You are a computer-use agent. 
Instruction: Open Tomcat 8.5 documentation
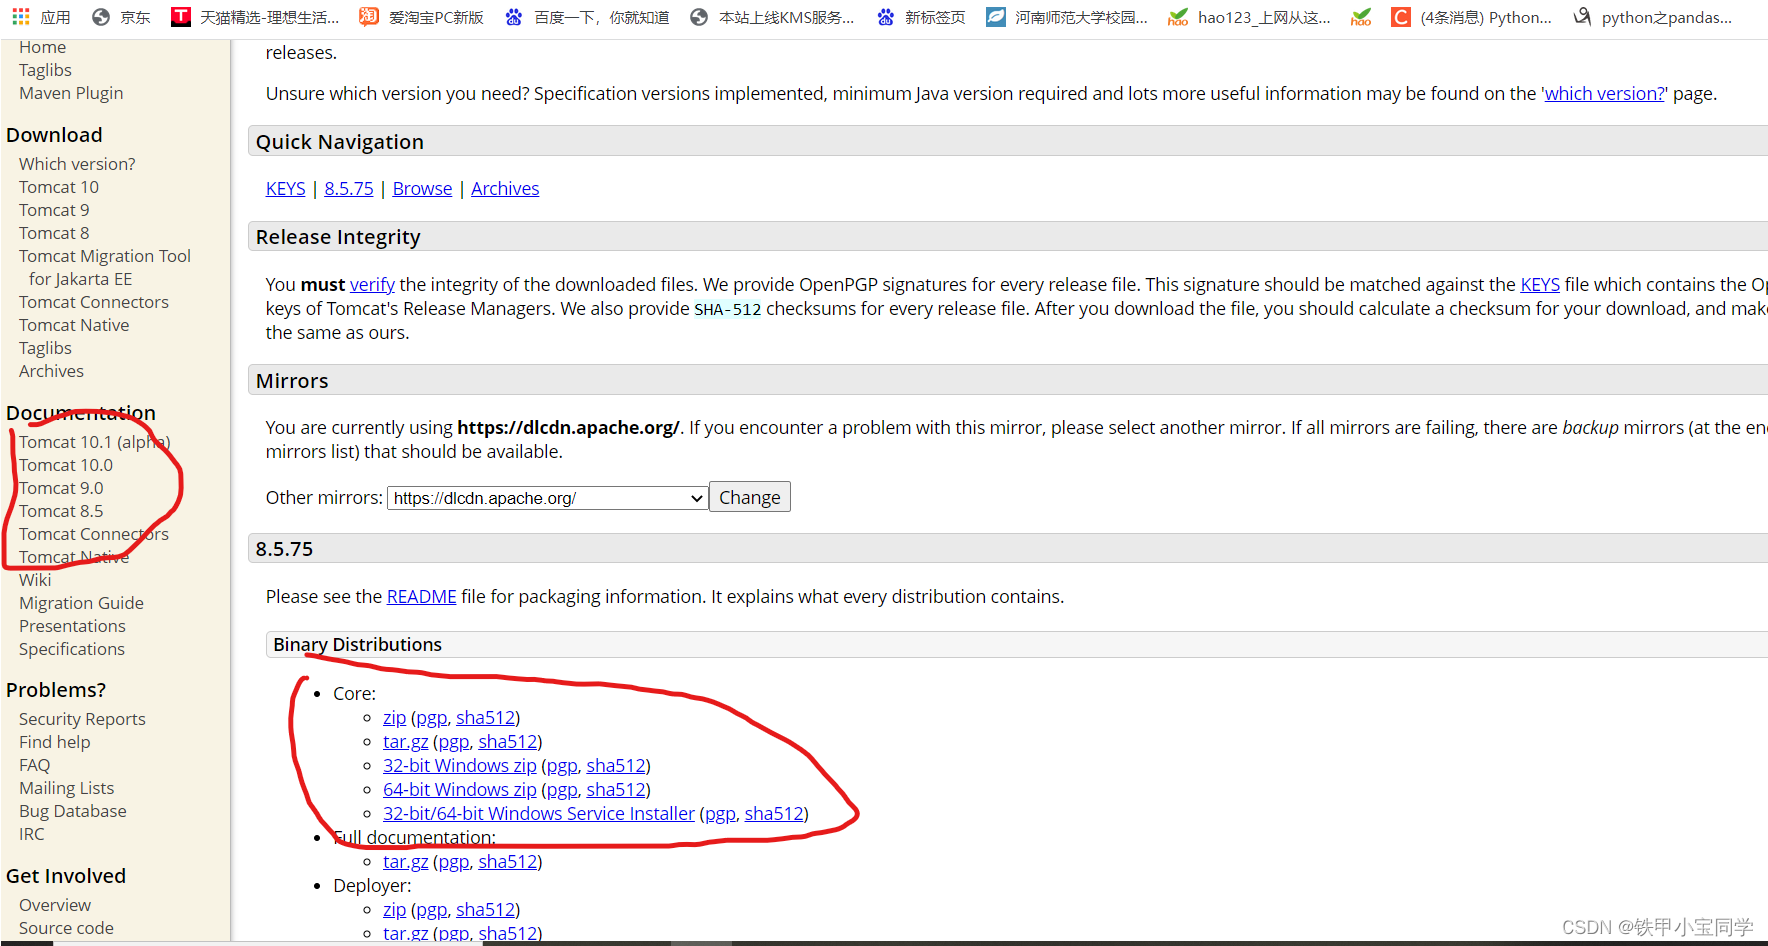[61, 511]
